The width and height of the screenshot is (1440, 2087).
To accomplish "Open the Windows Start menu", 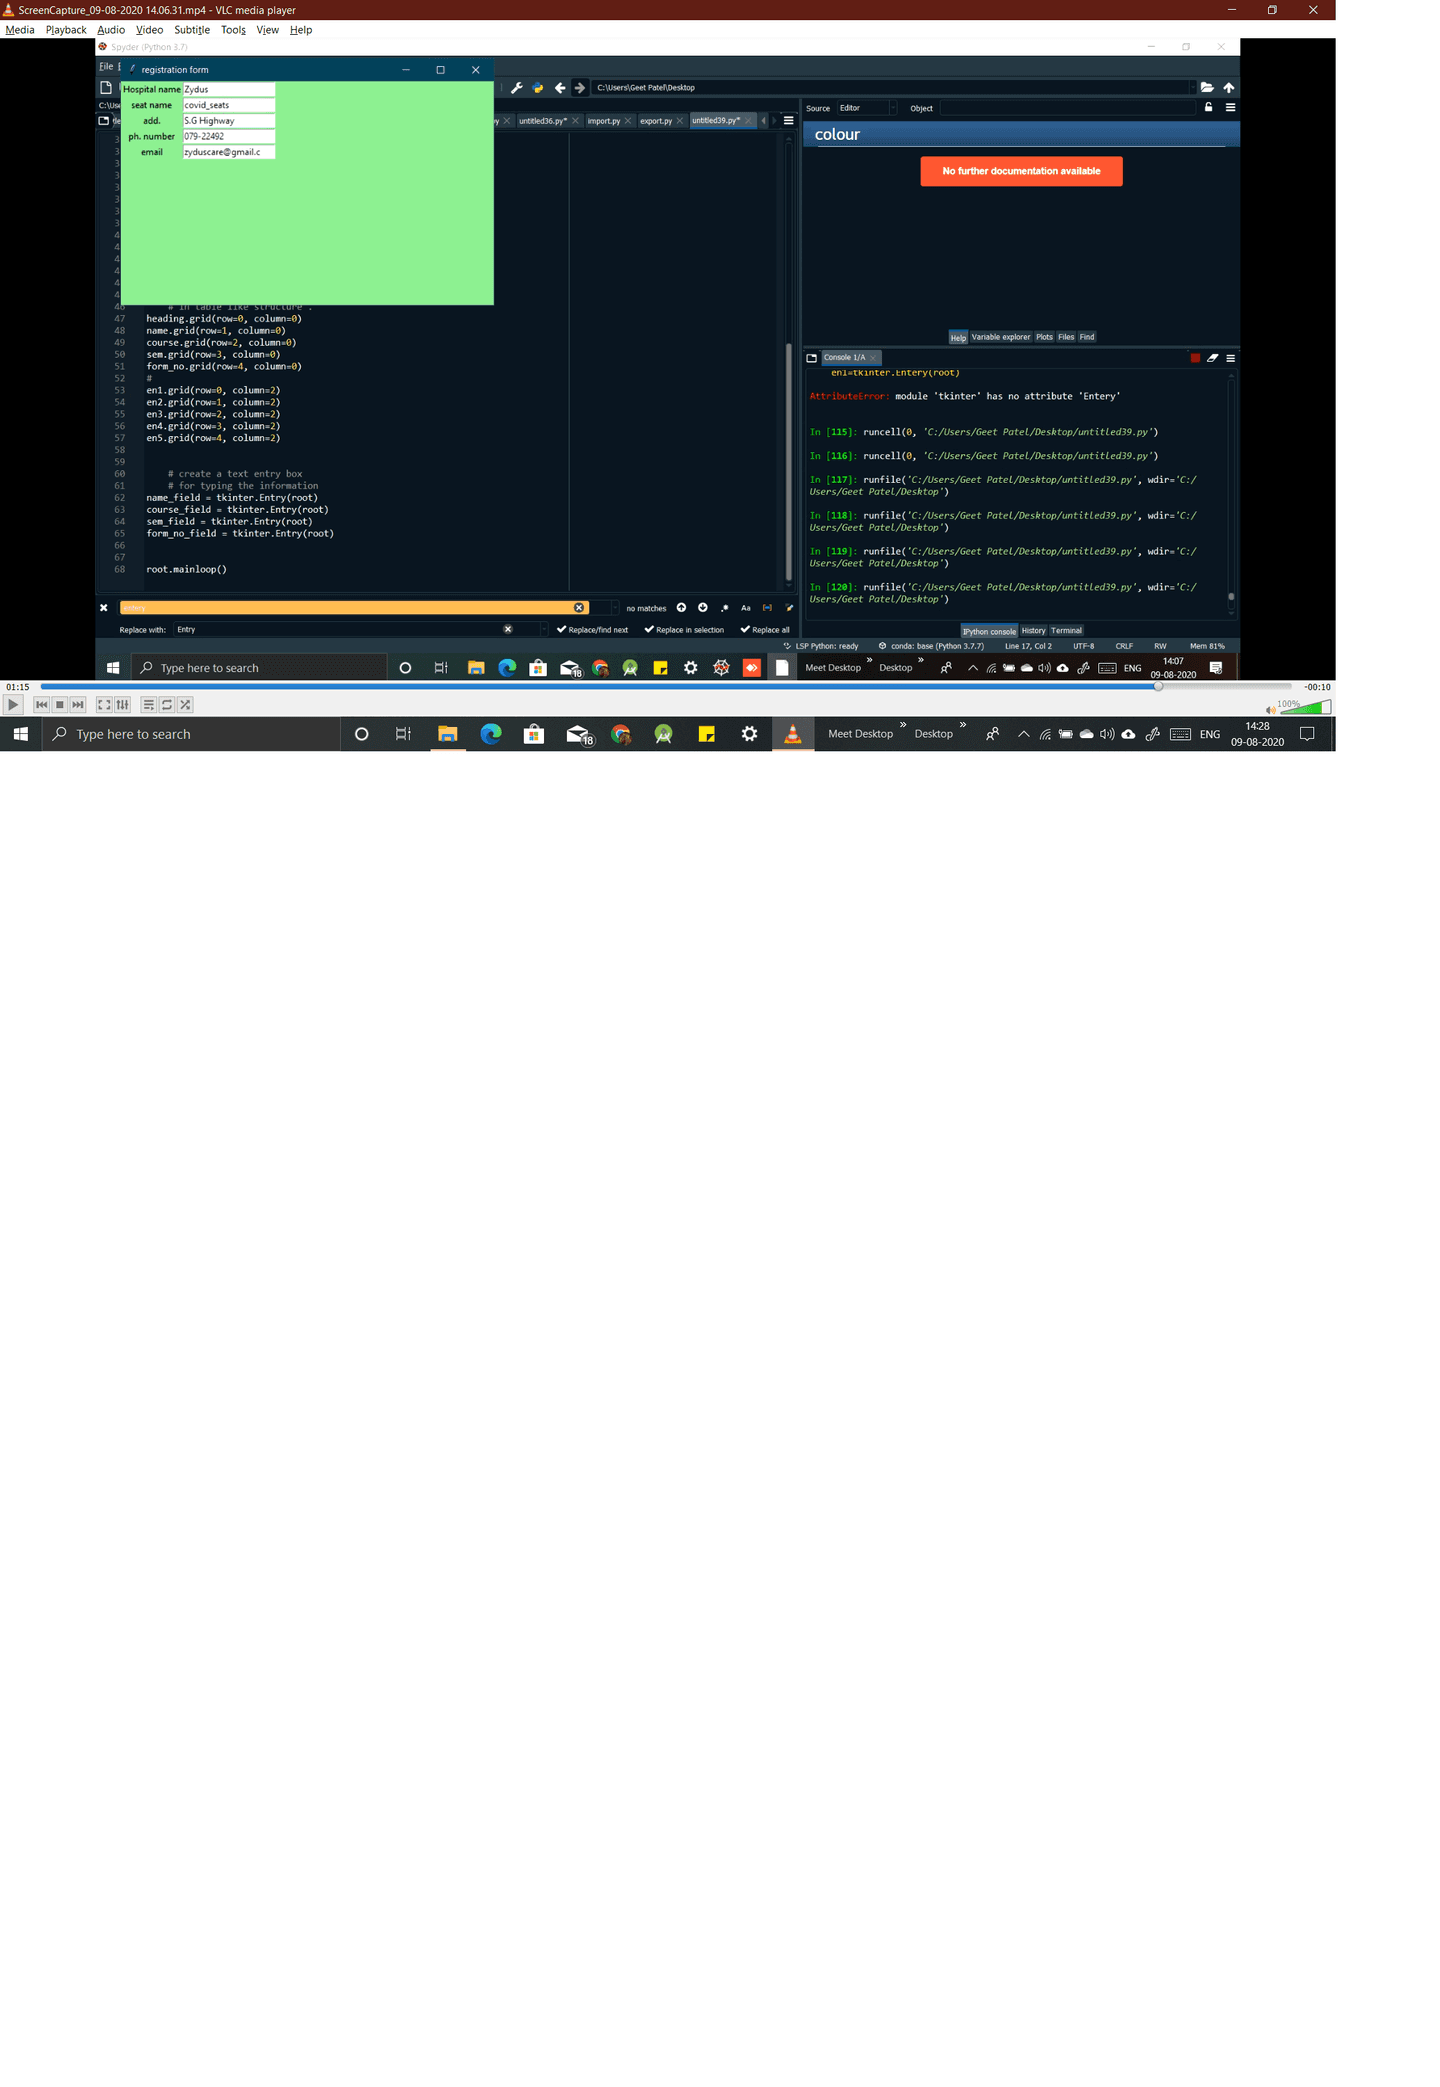I will [20, 734].
